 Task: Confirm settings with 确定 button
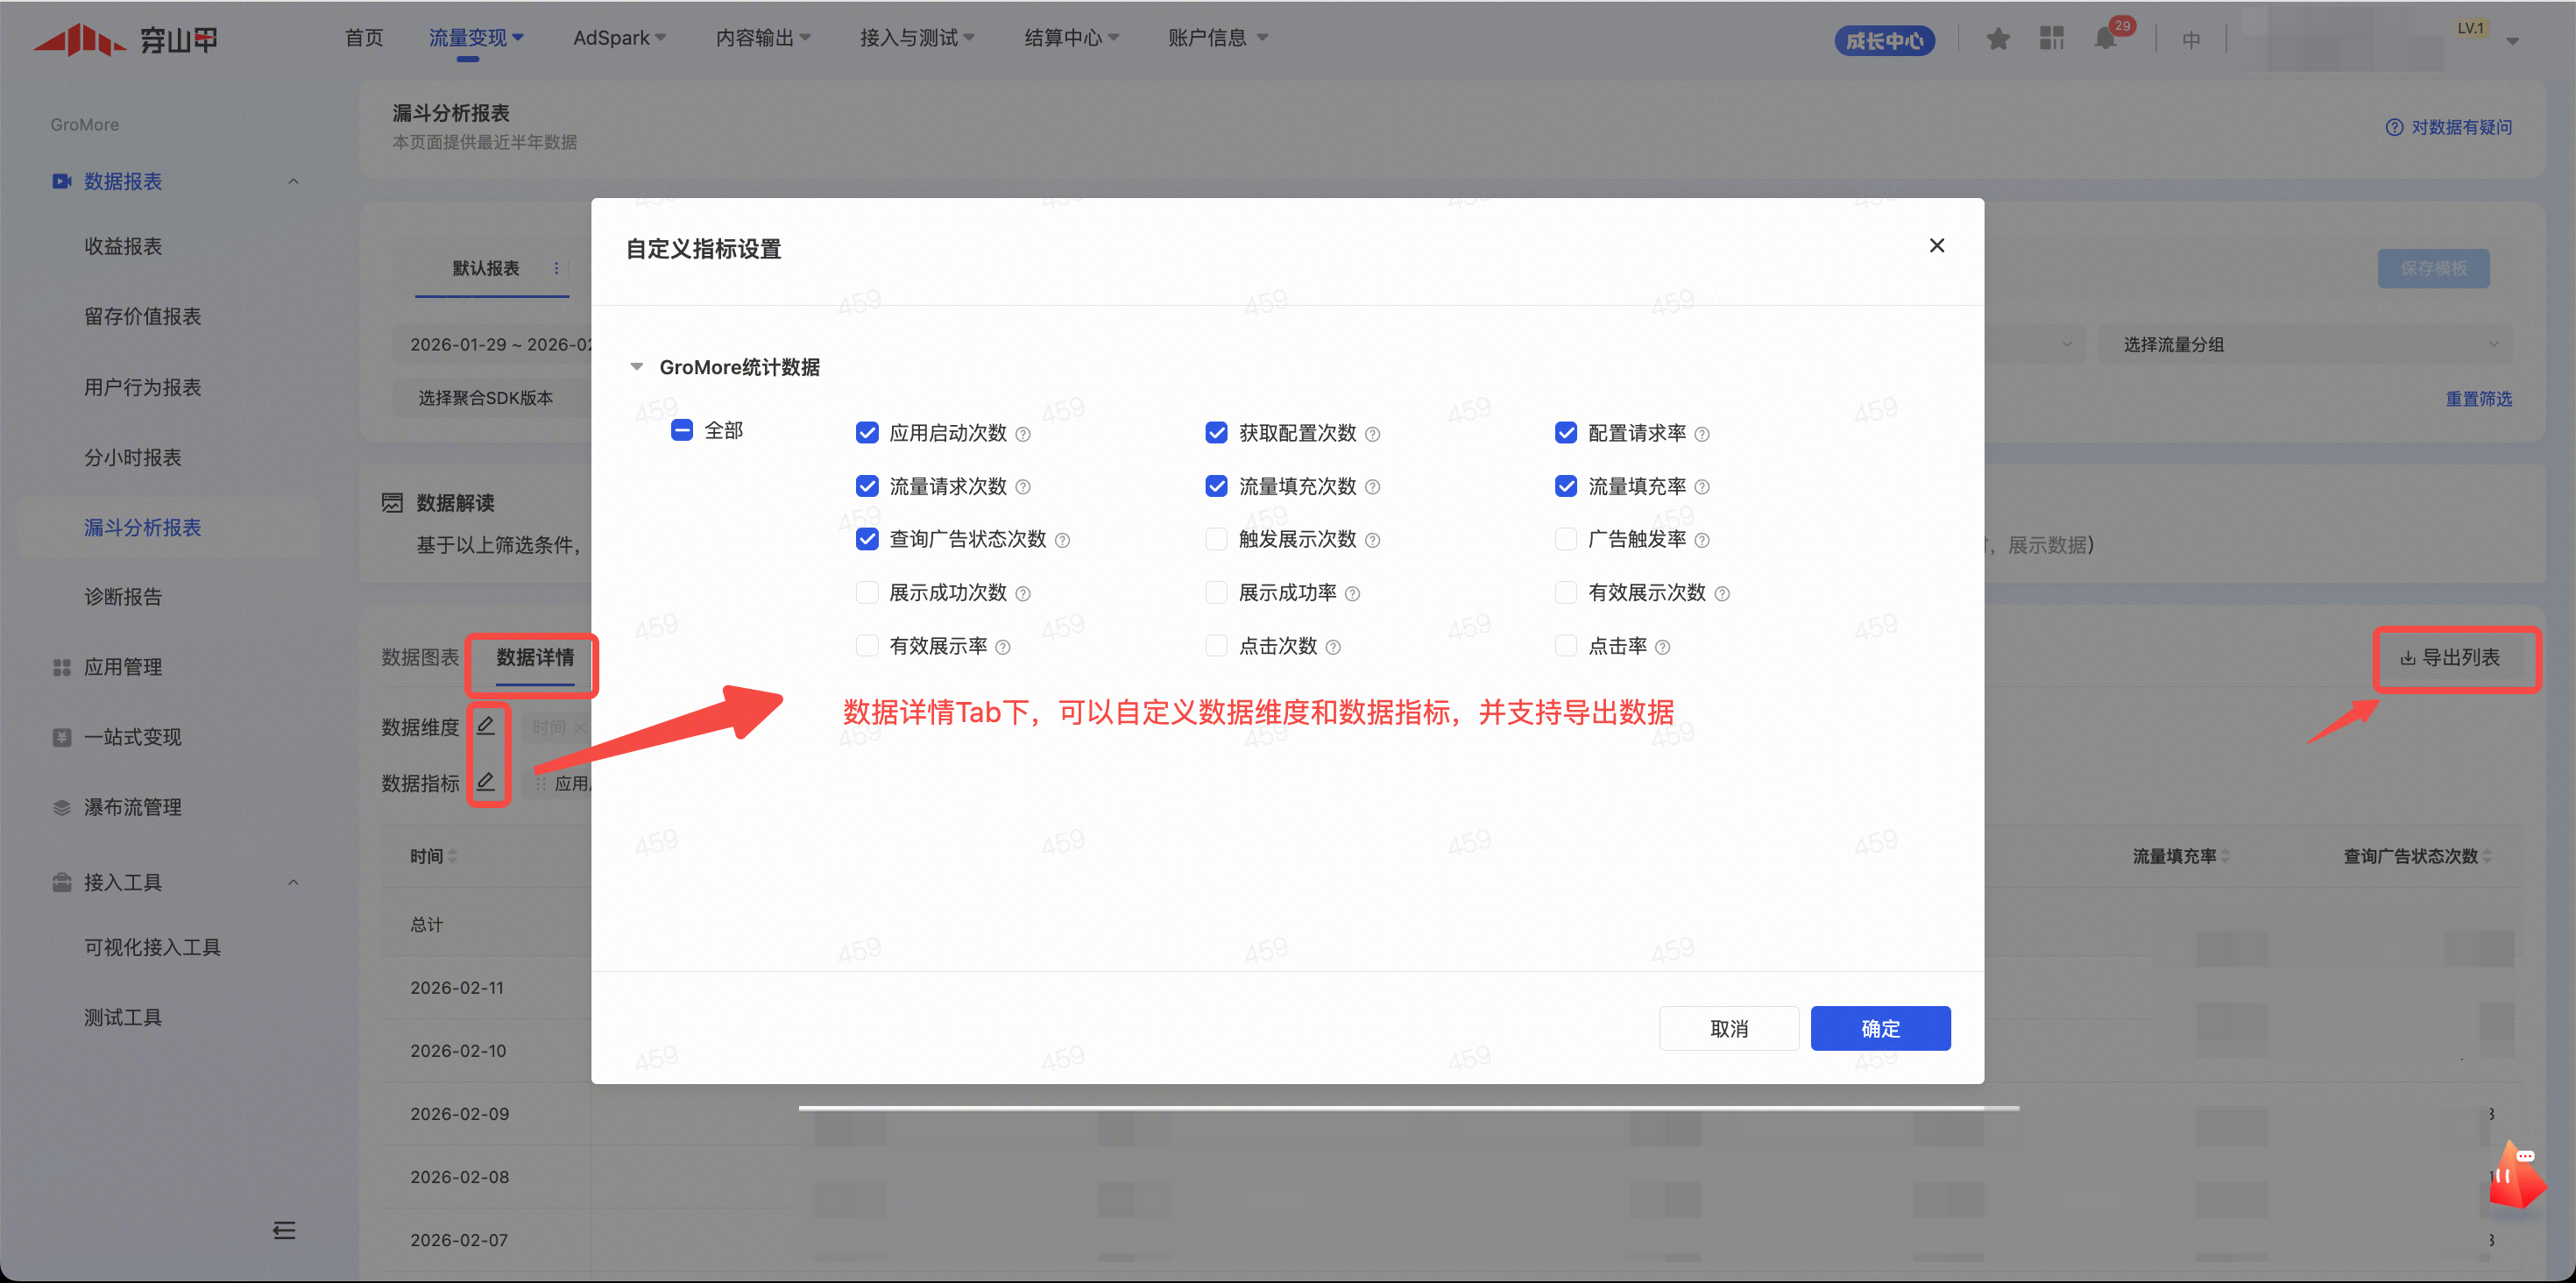(x=1879, y=1028)
